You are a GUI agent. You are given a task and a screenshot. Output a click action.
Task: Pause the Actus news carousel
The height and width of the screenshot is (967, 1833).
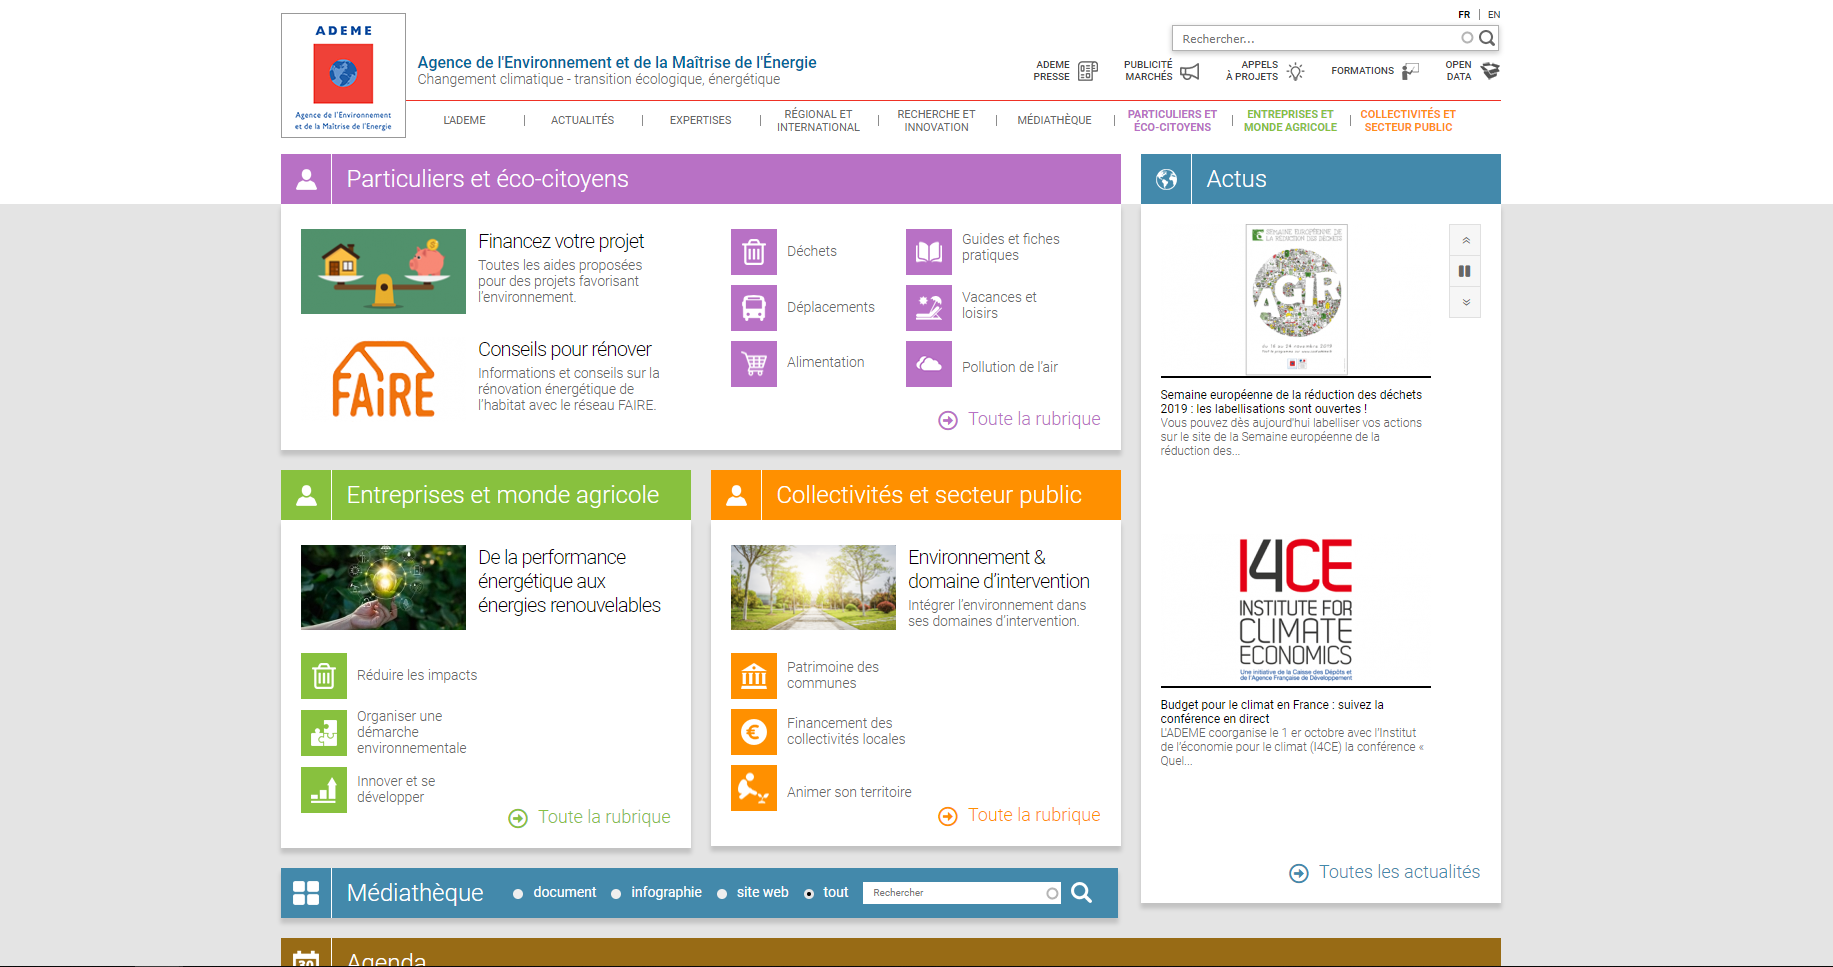[x=1465, y=271]
